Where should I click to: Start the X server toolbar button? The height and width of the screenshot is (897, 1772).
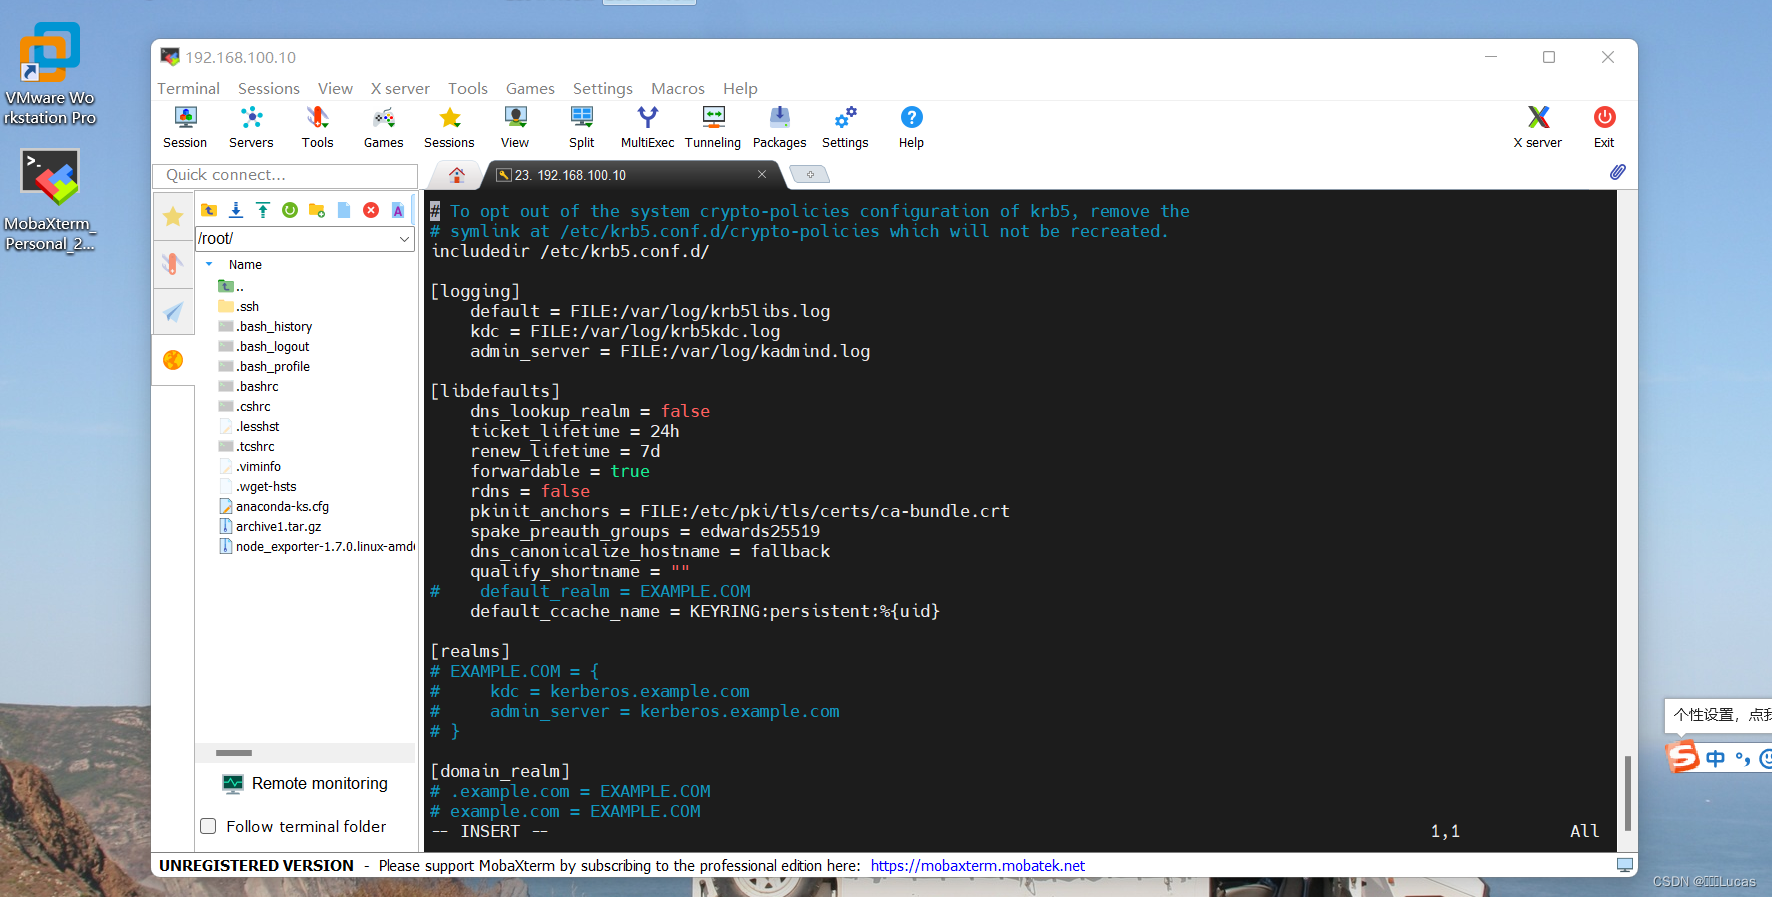tap(1537, 127)
